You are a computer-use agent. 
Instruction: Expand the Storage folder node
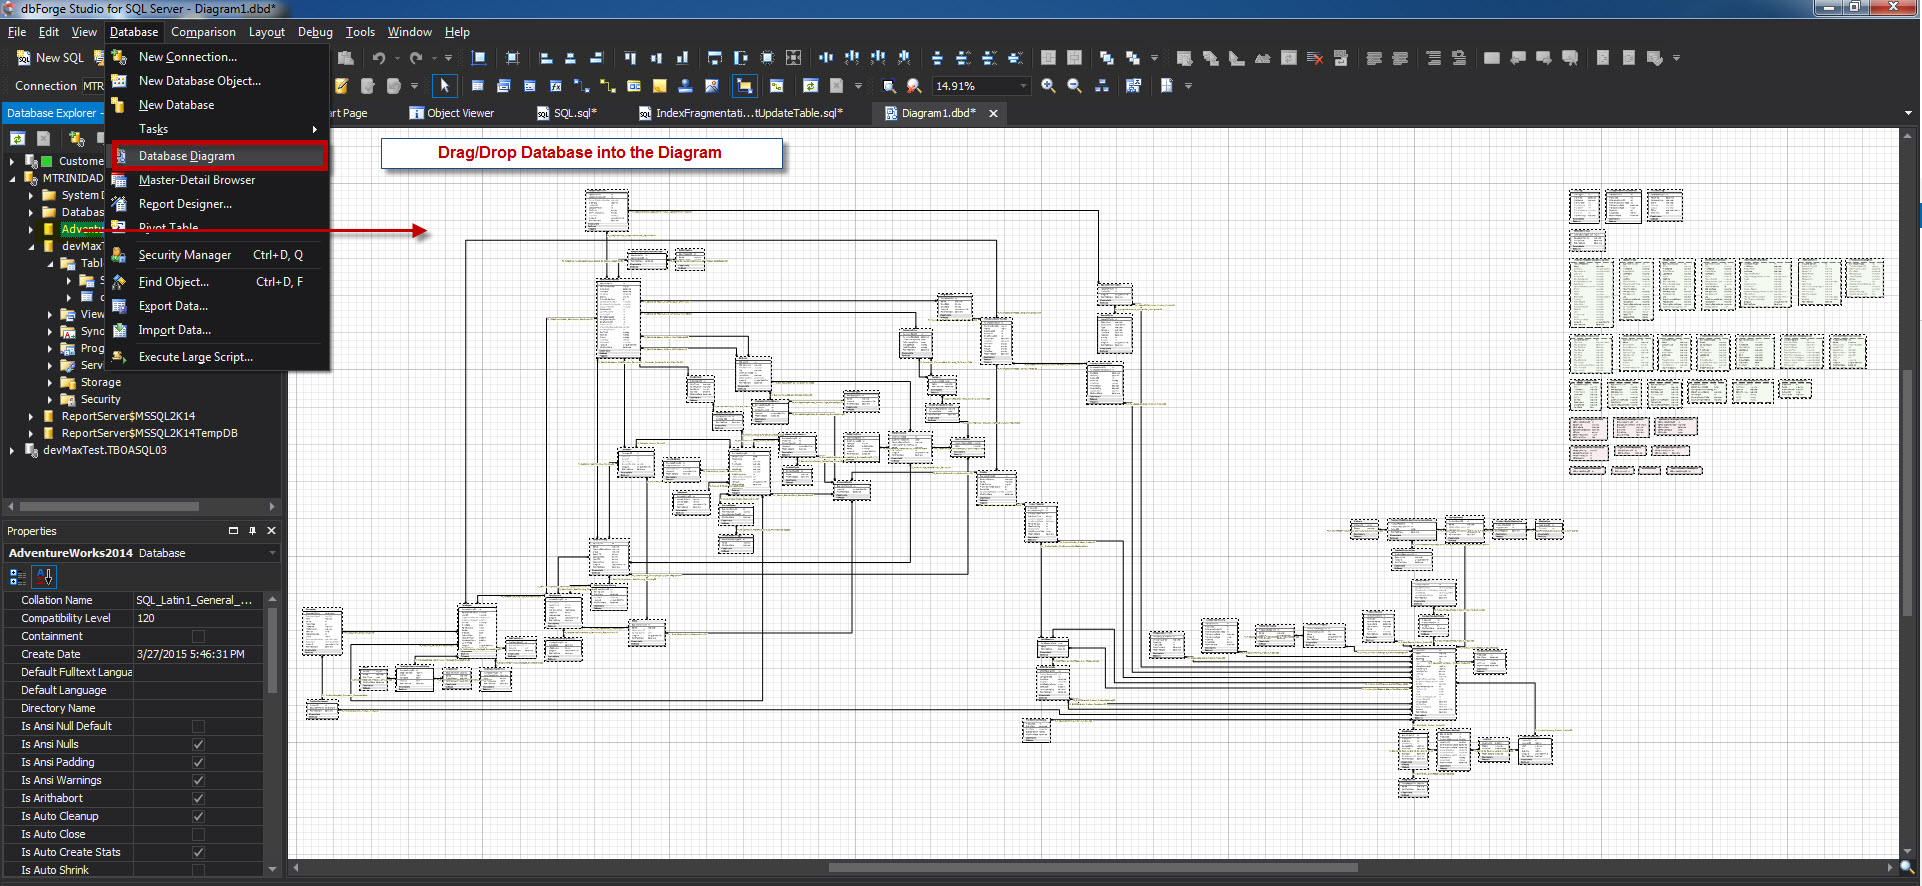[x=50, y=382]
